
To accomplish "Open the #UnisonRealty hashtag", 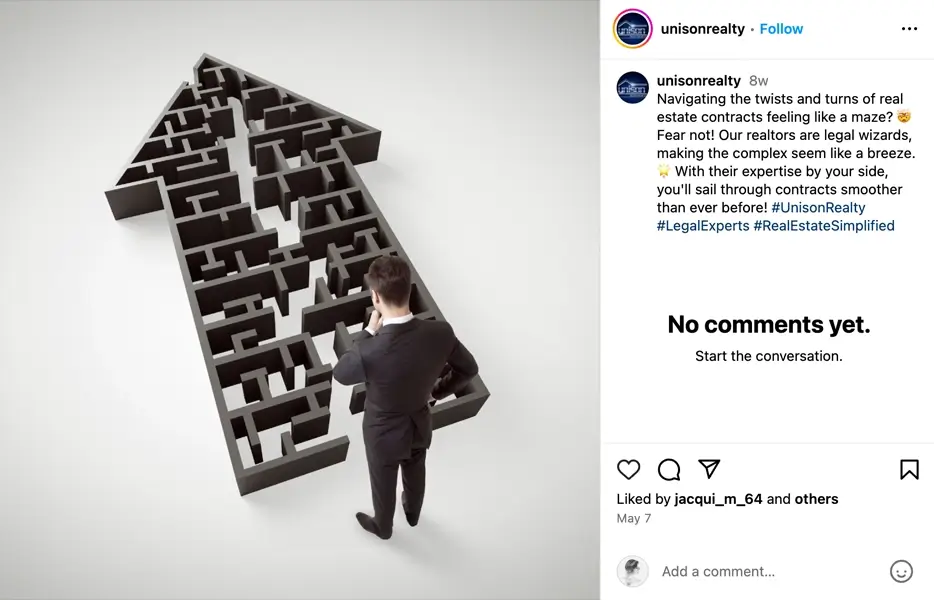I will pos(818,207).
